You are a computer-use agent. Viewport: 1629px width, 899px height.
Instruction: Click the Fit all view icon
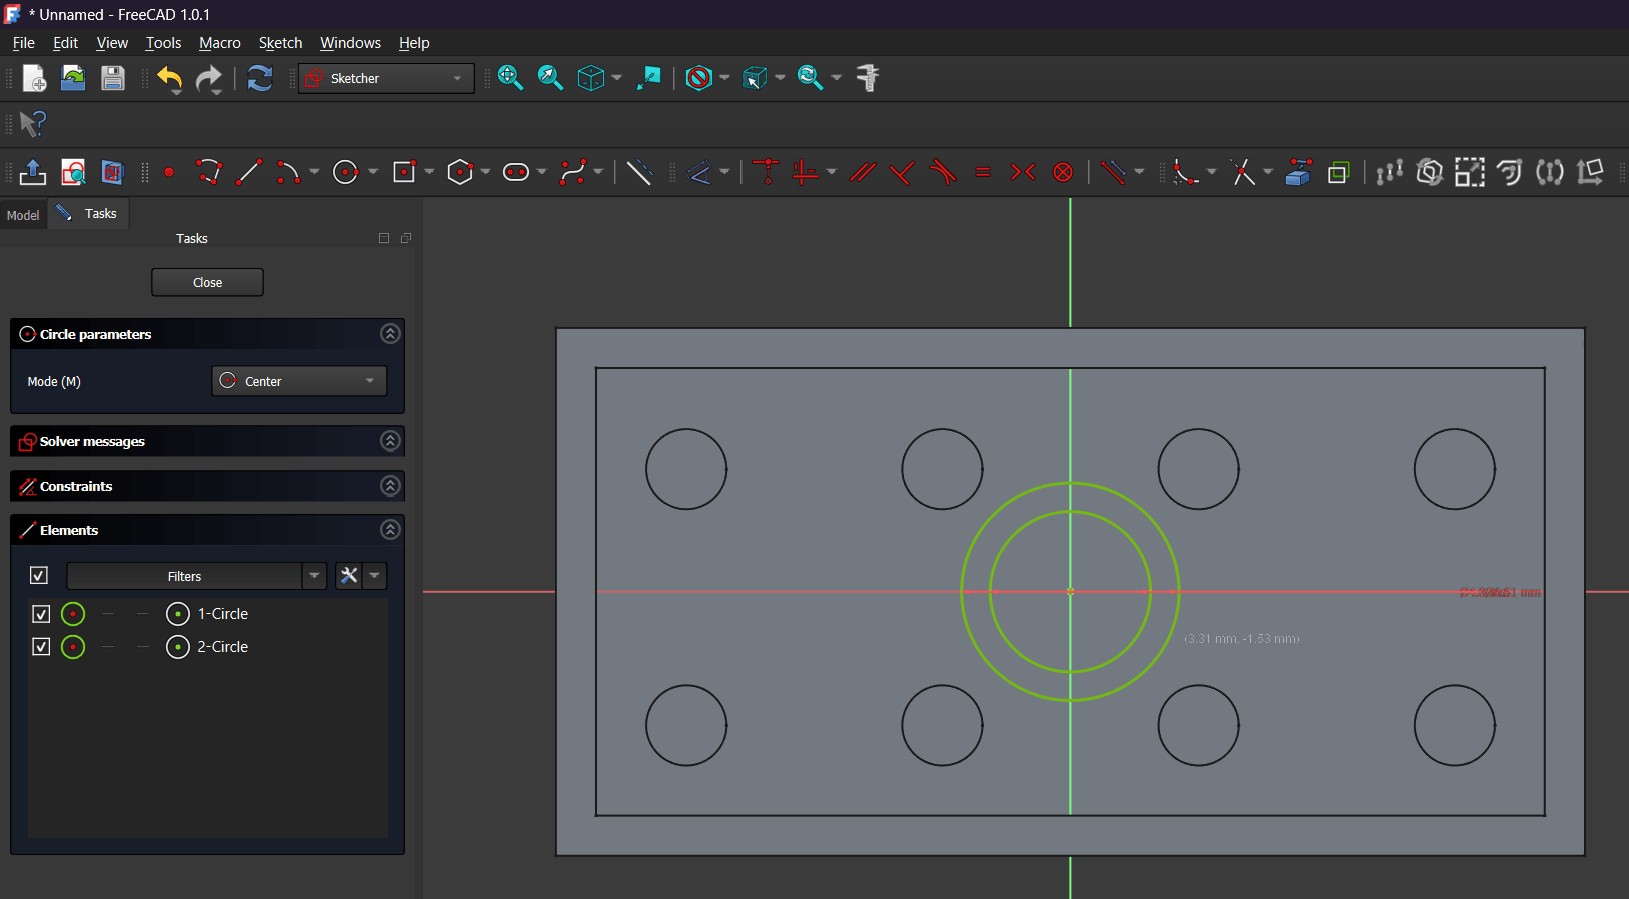click(x=510, y=78)
